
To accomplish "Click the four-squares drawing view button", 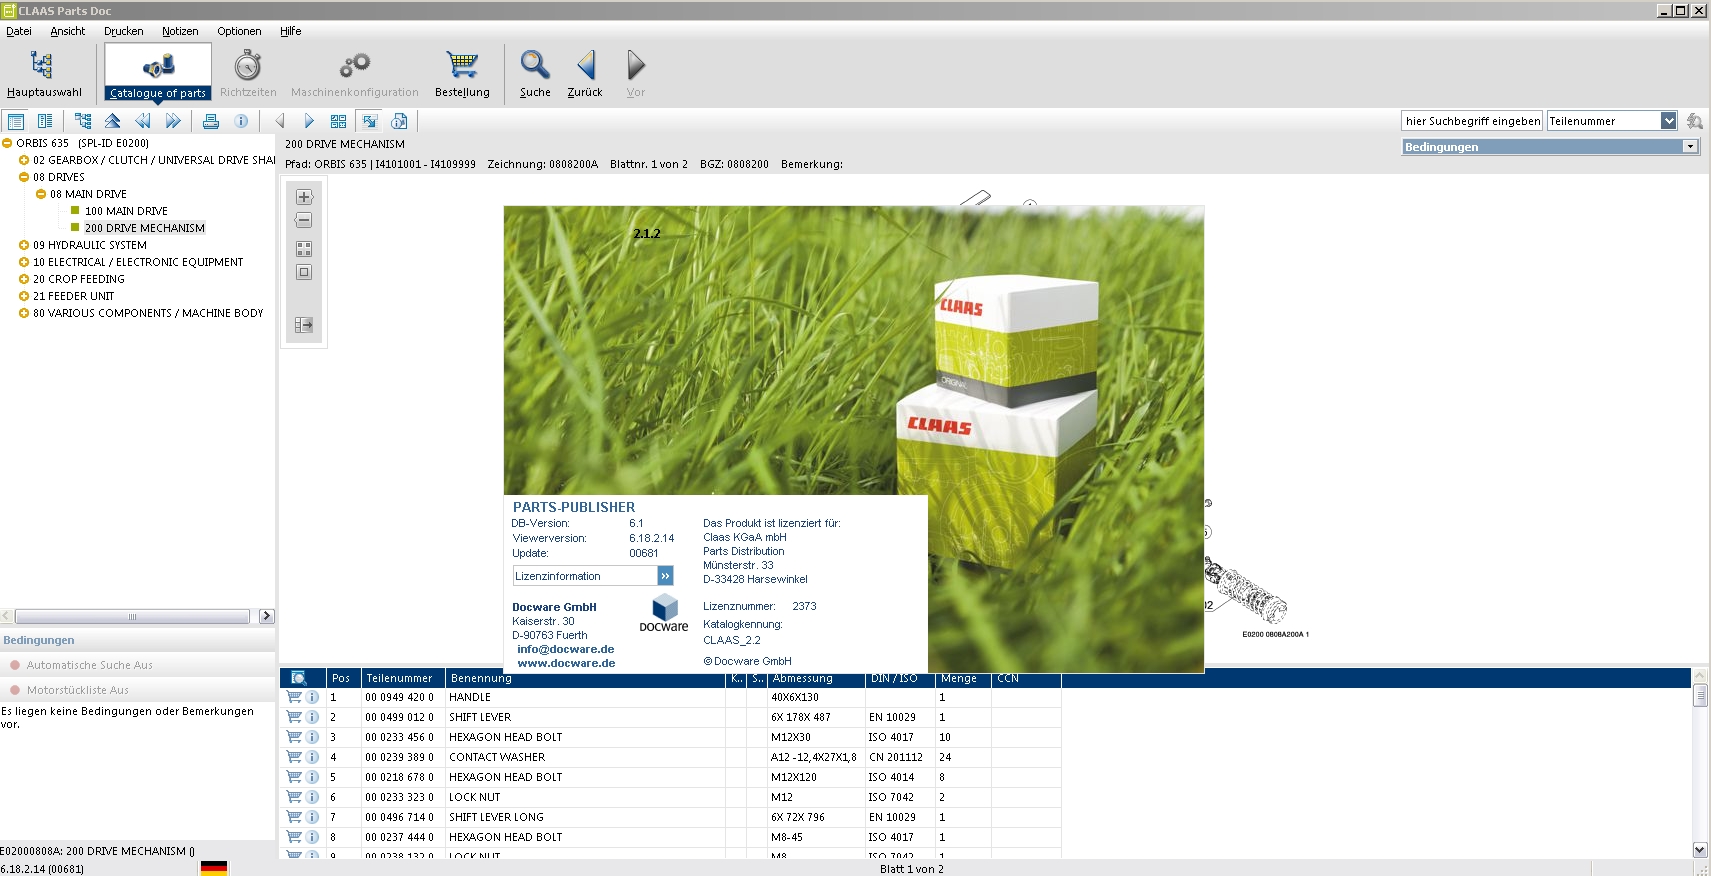I will pos(304,249).
